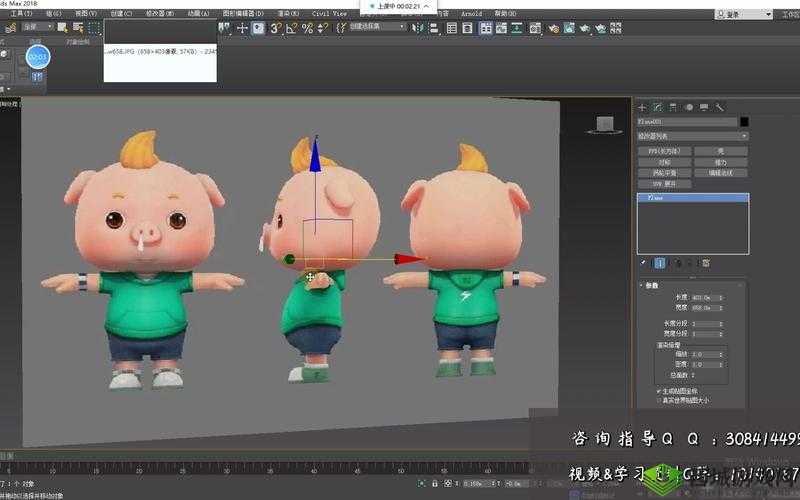Click the Render Production teapot icon
The height and width of the screenshot is (500, 800).
tap(585, 29)
